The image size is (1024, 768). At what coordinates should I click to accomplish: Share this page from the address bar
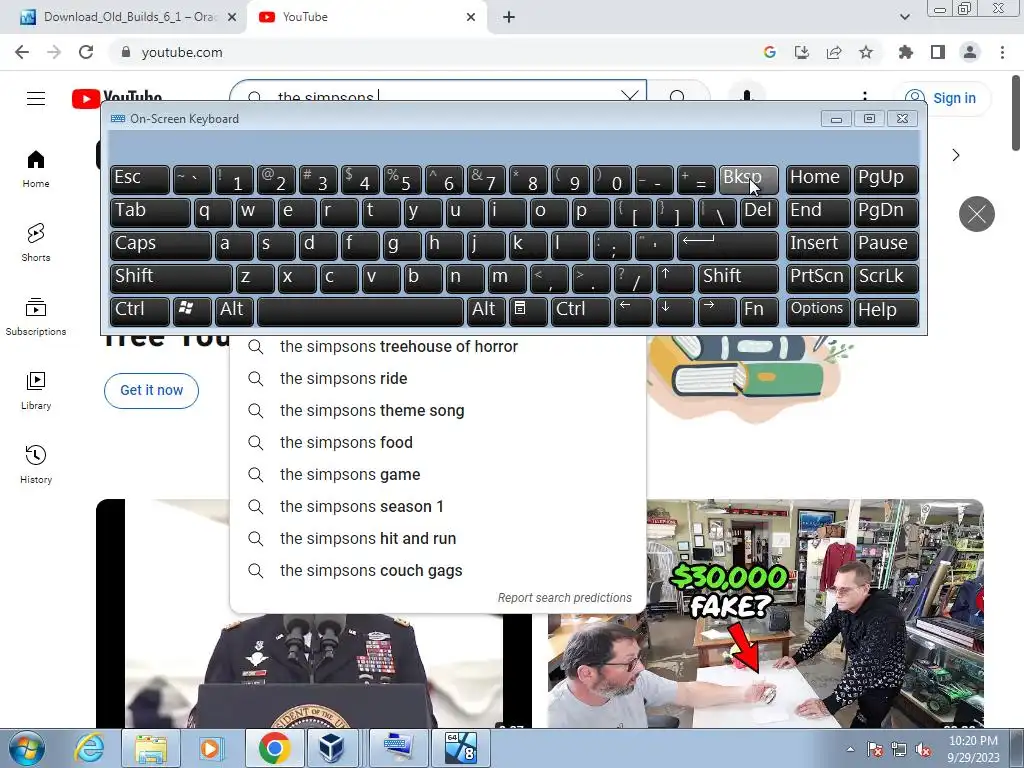click(834, 52)
